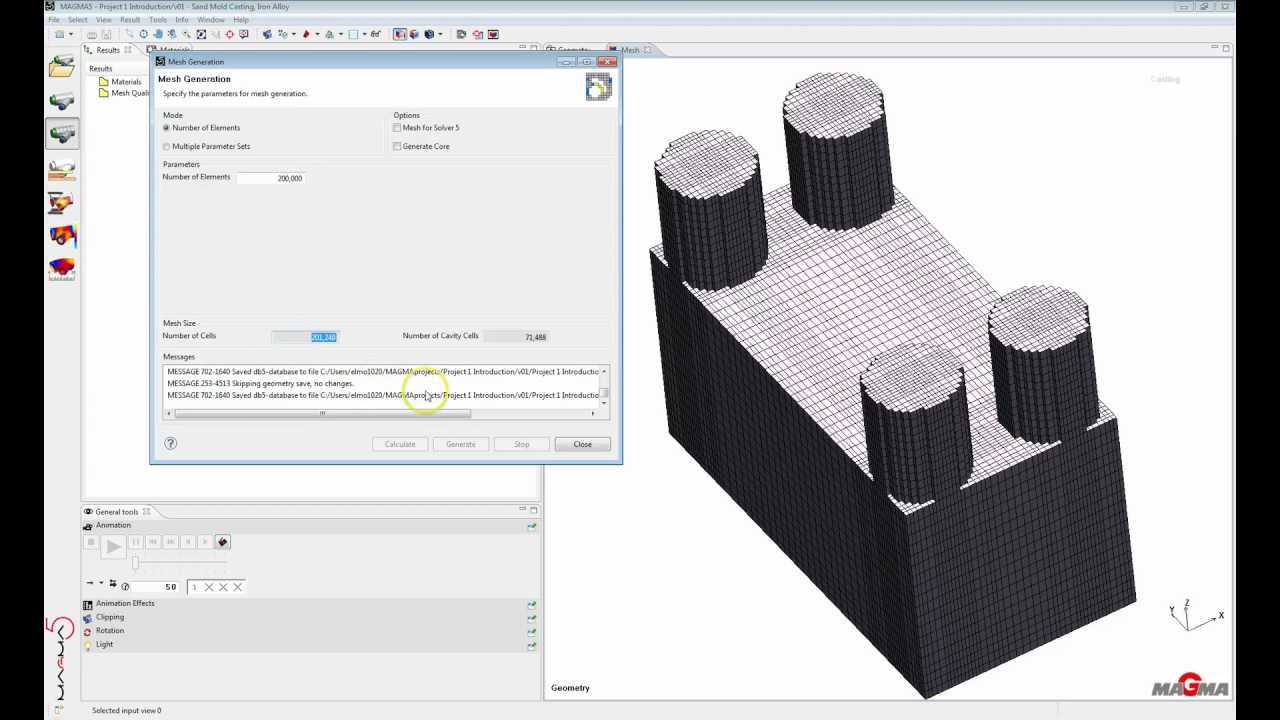
Task: Click the Clipping cube icon in General tools
Action: (88, 618)
